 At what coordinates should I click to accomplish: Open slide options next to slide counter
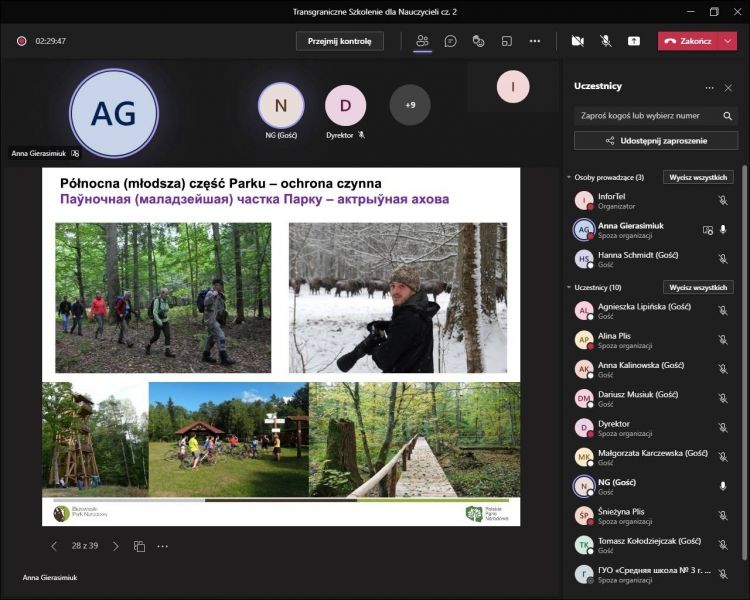pos(162,546)
